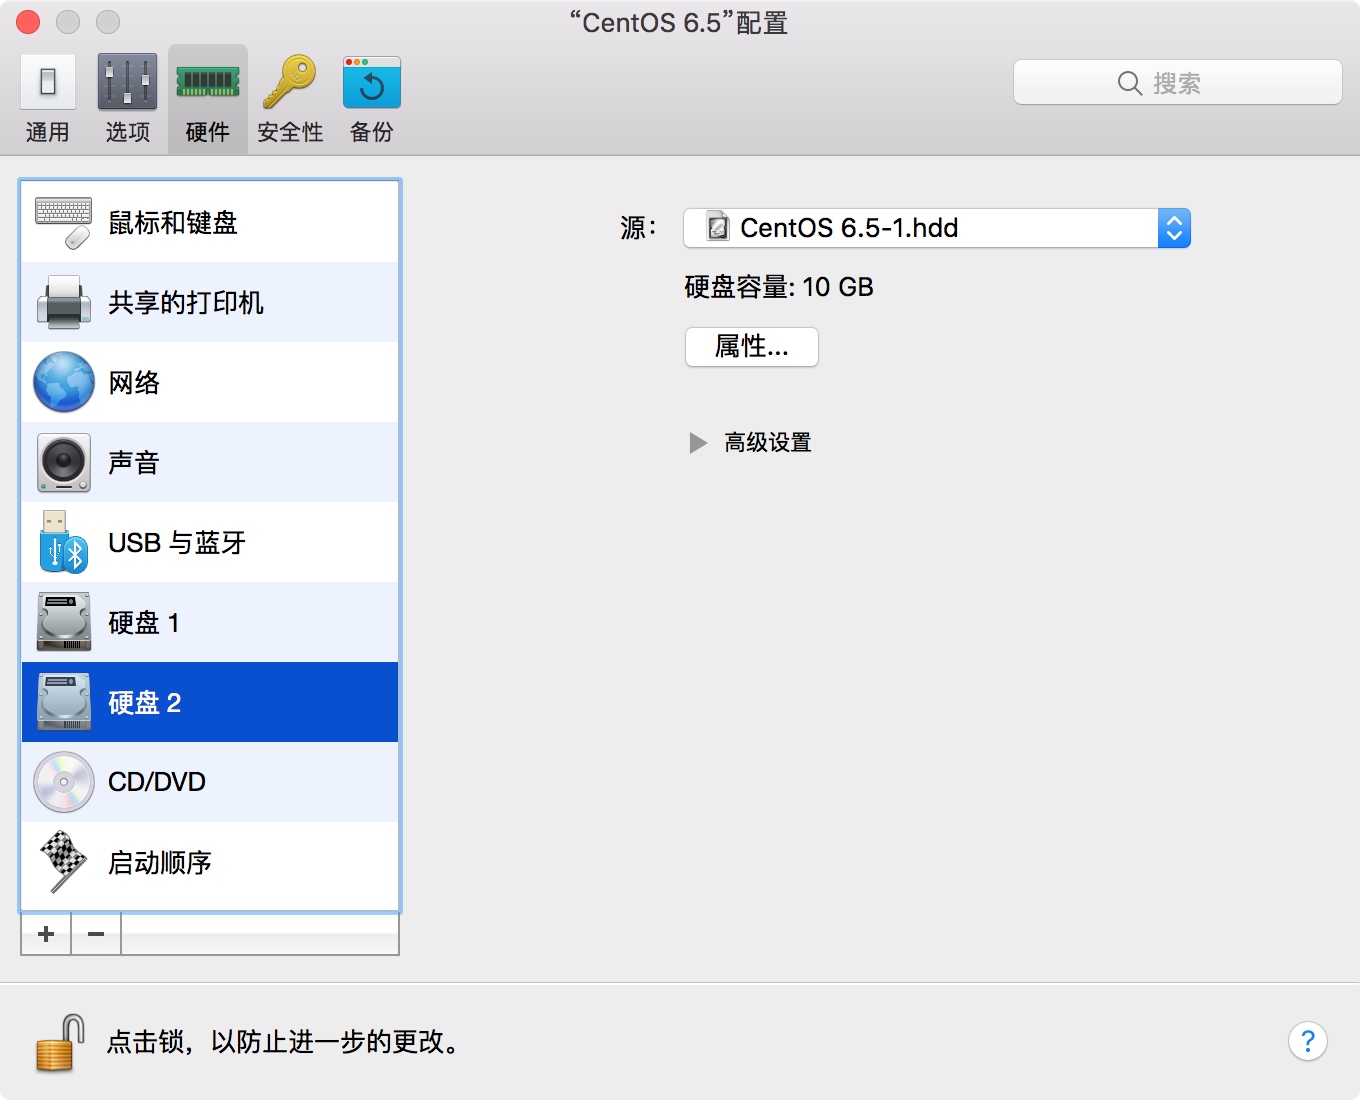The image size is (1360, 1100).
Task: Click the network globe icon
Action: [63, 382]
